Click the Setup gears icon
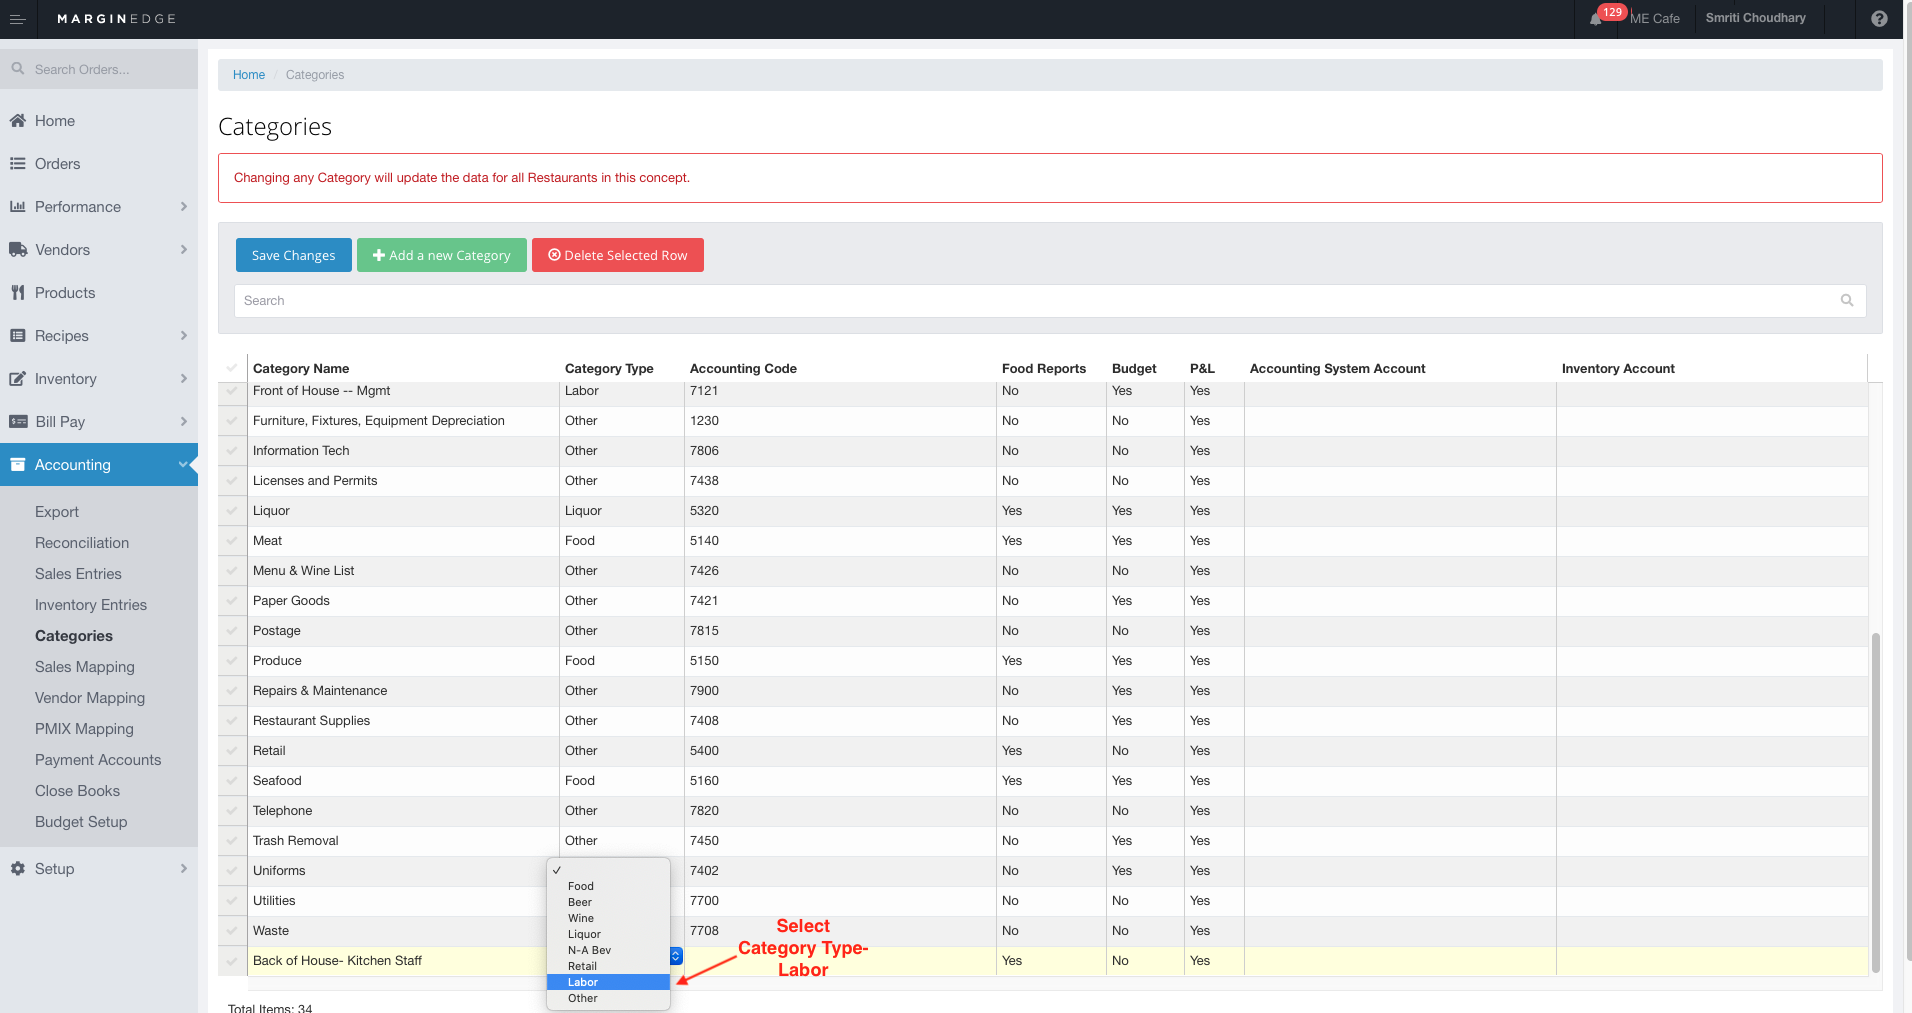 point(18,869)
